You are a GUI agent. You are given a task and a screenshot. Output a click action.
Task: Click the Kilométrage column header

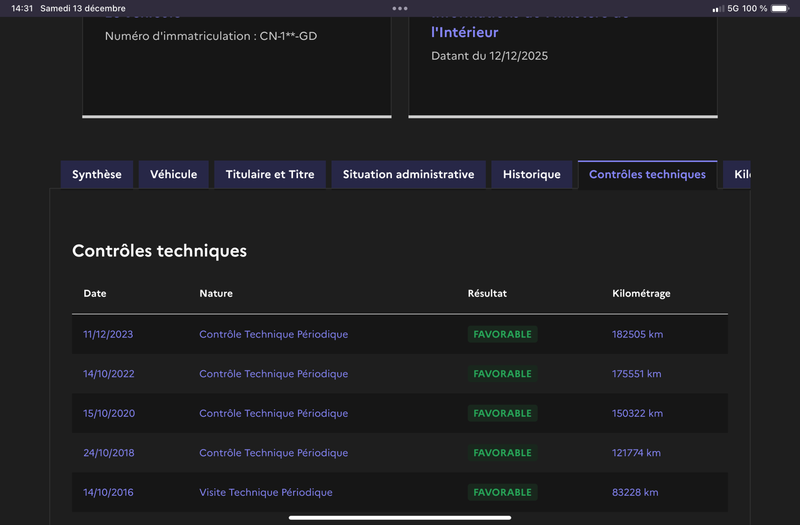[641, 294]
